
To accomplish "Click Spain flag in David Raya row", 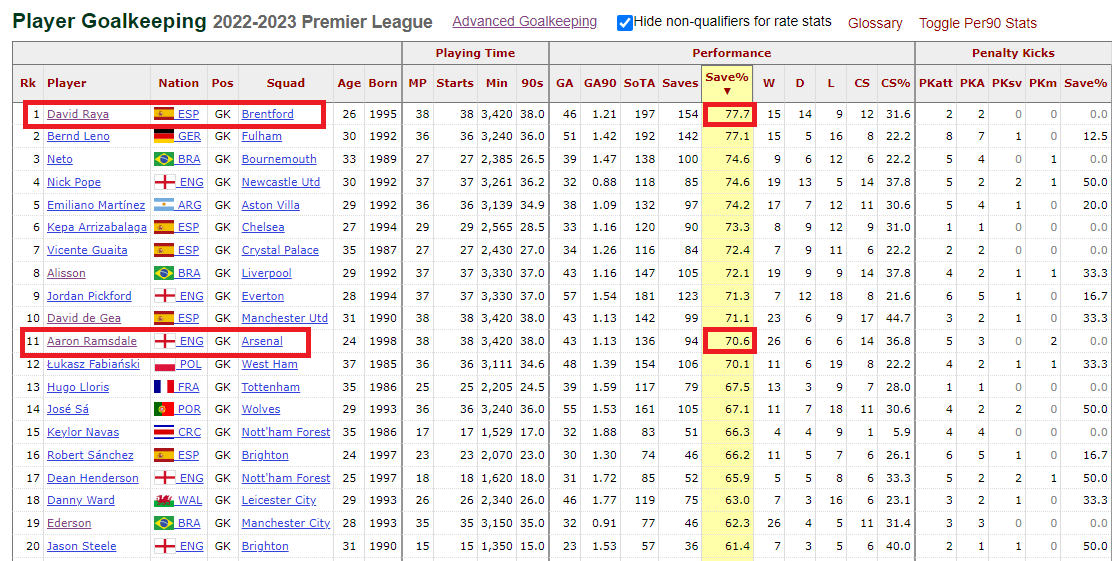I will pyautogui.click(x=164, y=113).
